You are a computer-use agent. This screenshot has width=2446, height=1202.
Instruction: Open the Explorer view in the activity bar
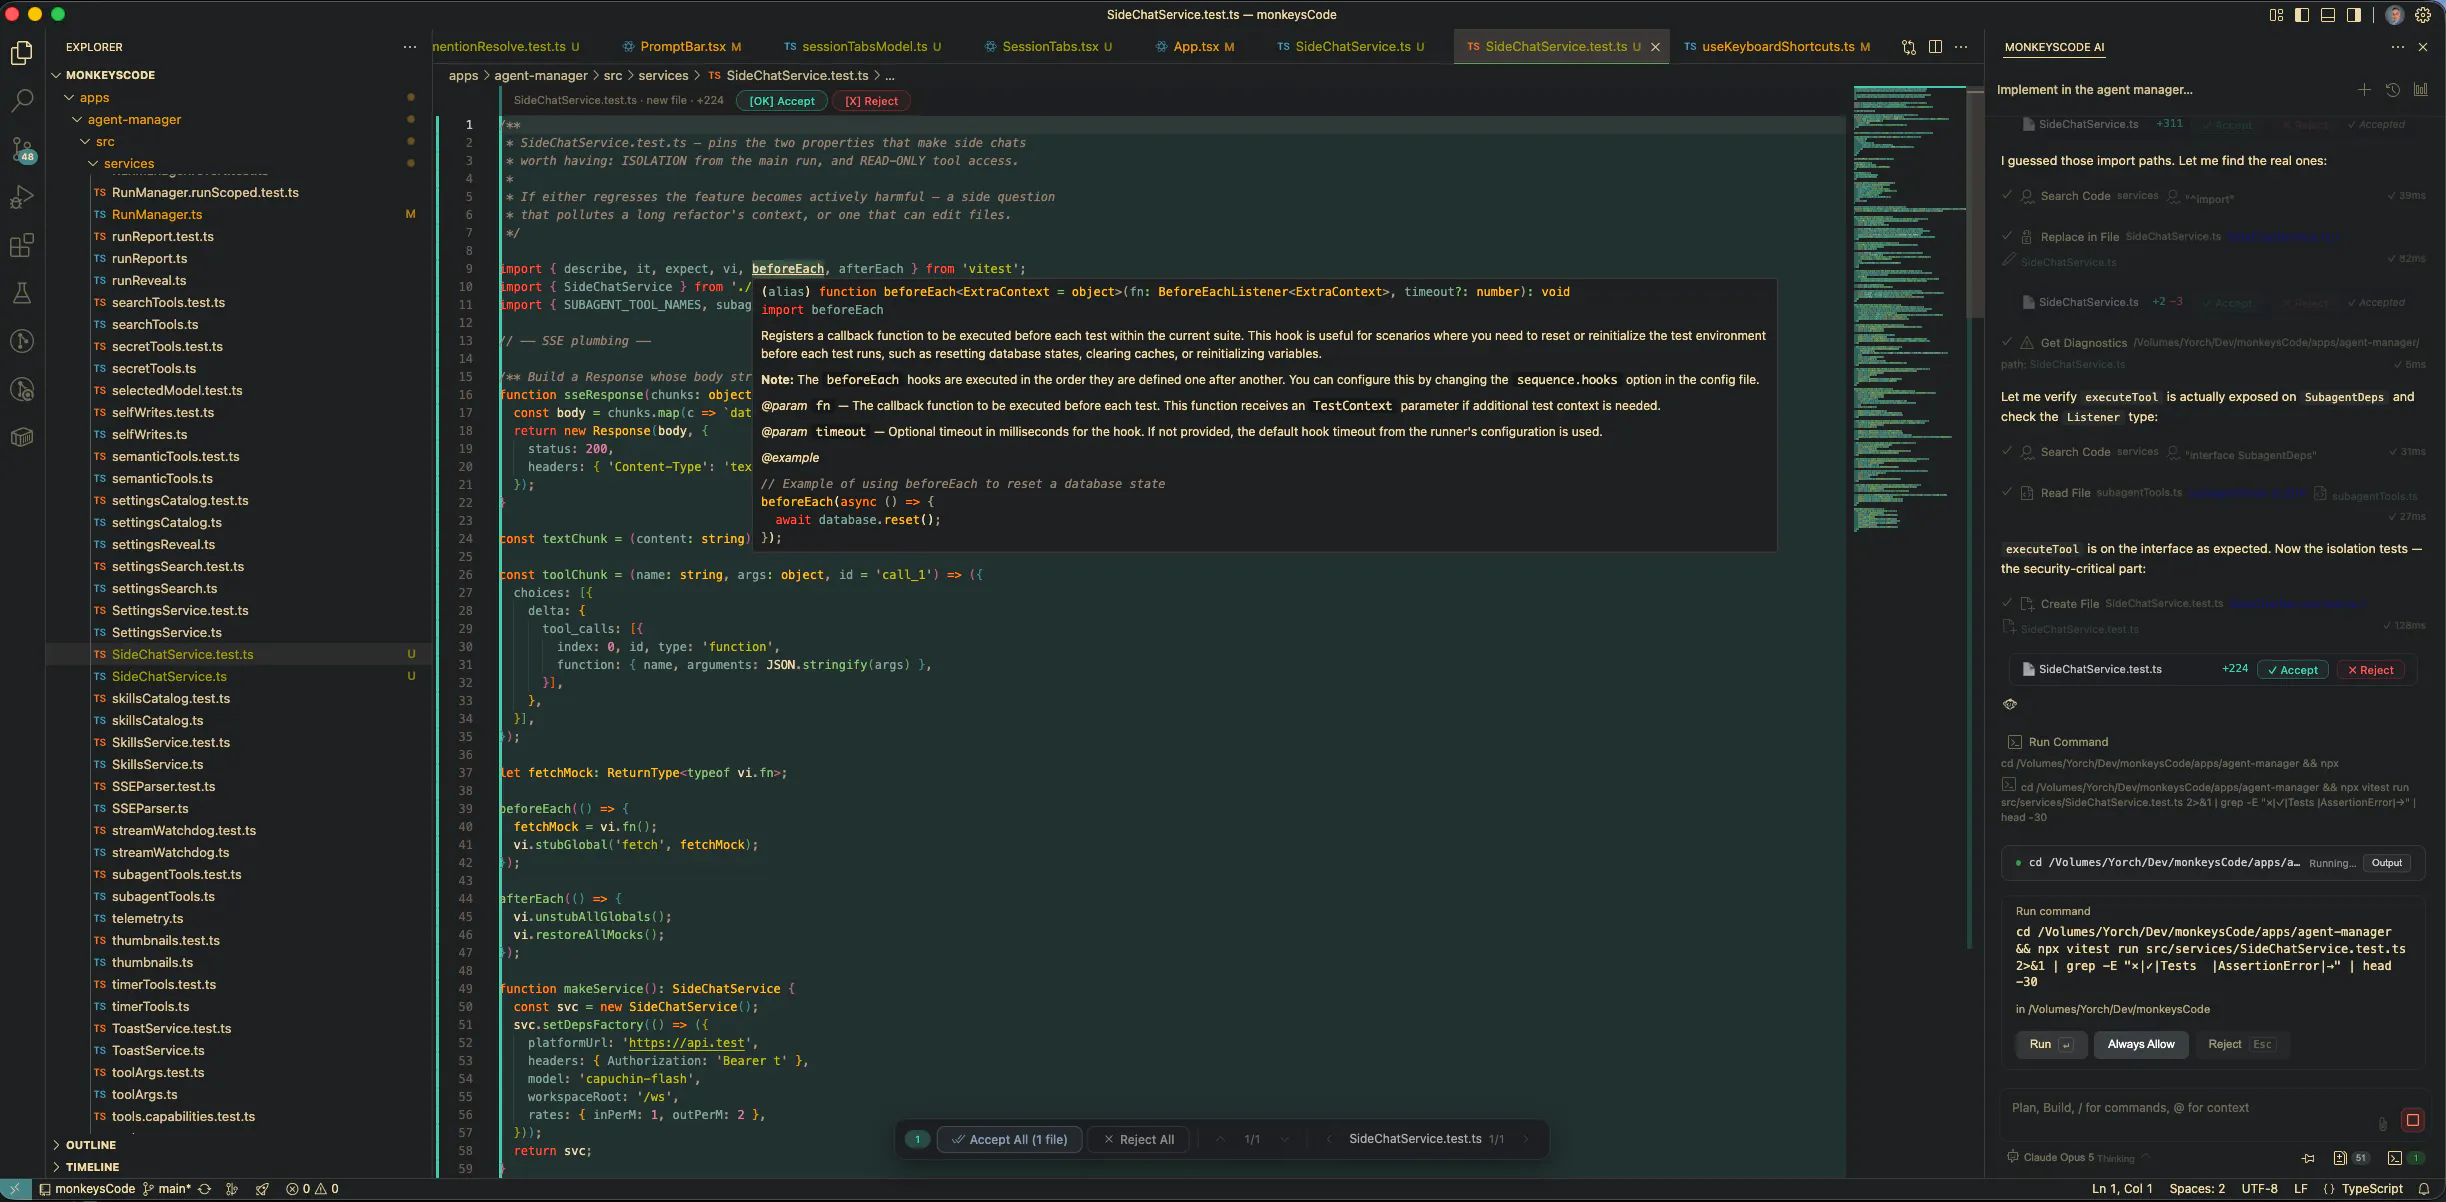[21, 53]
